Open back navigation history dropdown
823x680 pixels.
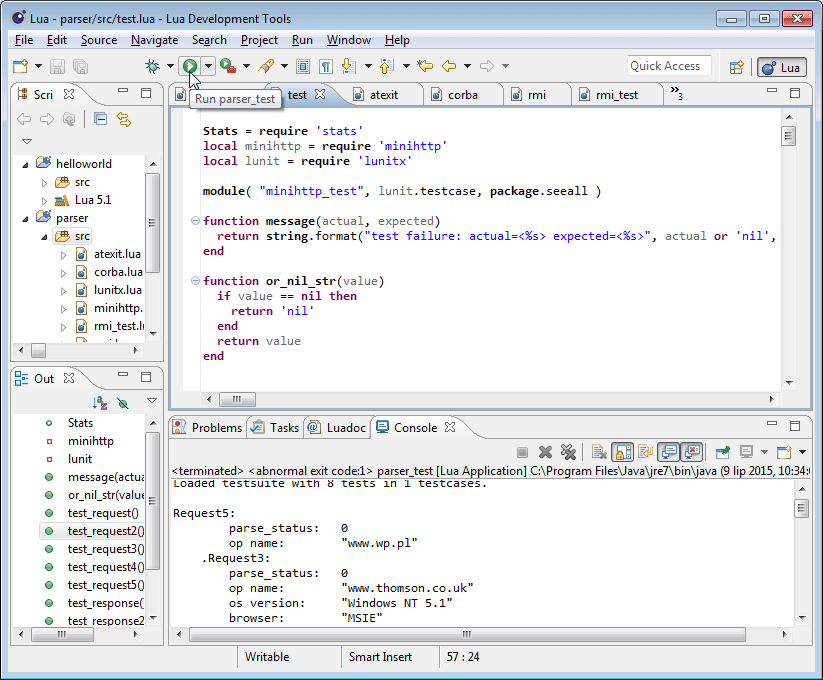point(467,66)
